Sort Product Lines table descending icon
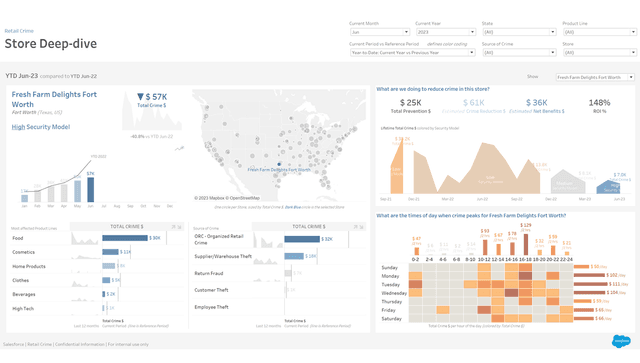 [x=179, y=227]
